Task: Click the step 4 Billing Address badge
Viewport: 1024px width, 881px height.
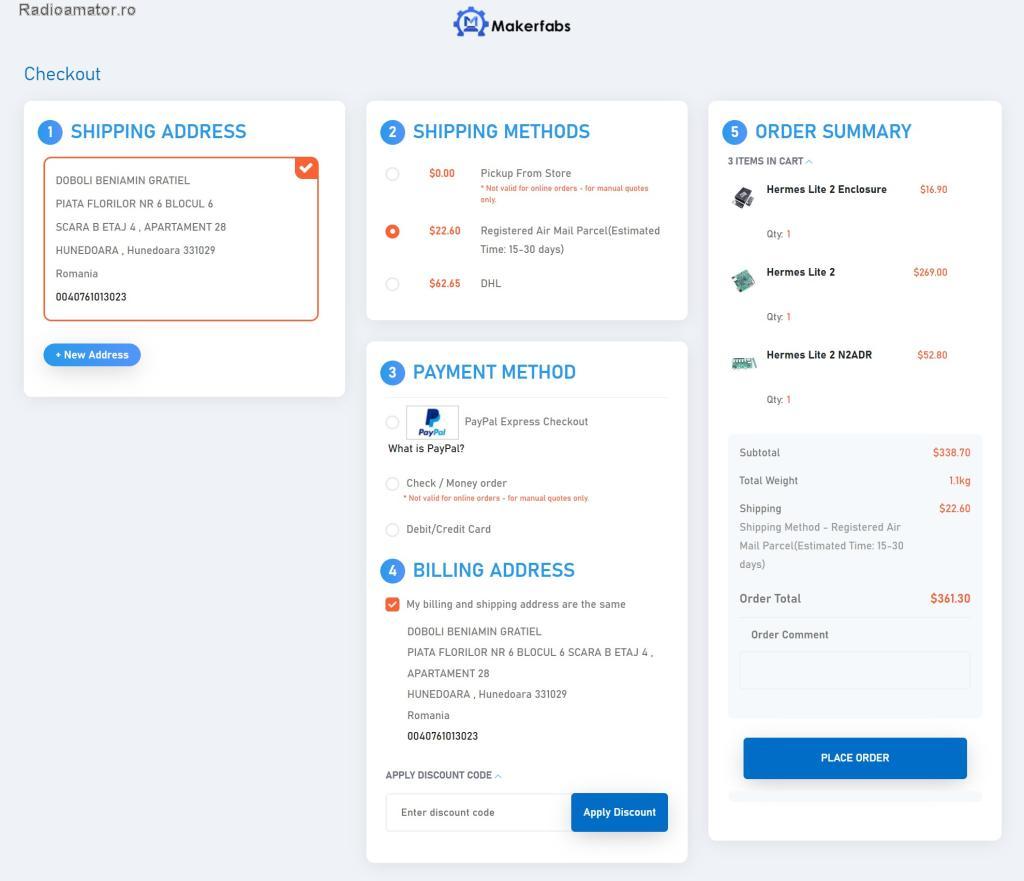Action: click(392, 571)
